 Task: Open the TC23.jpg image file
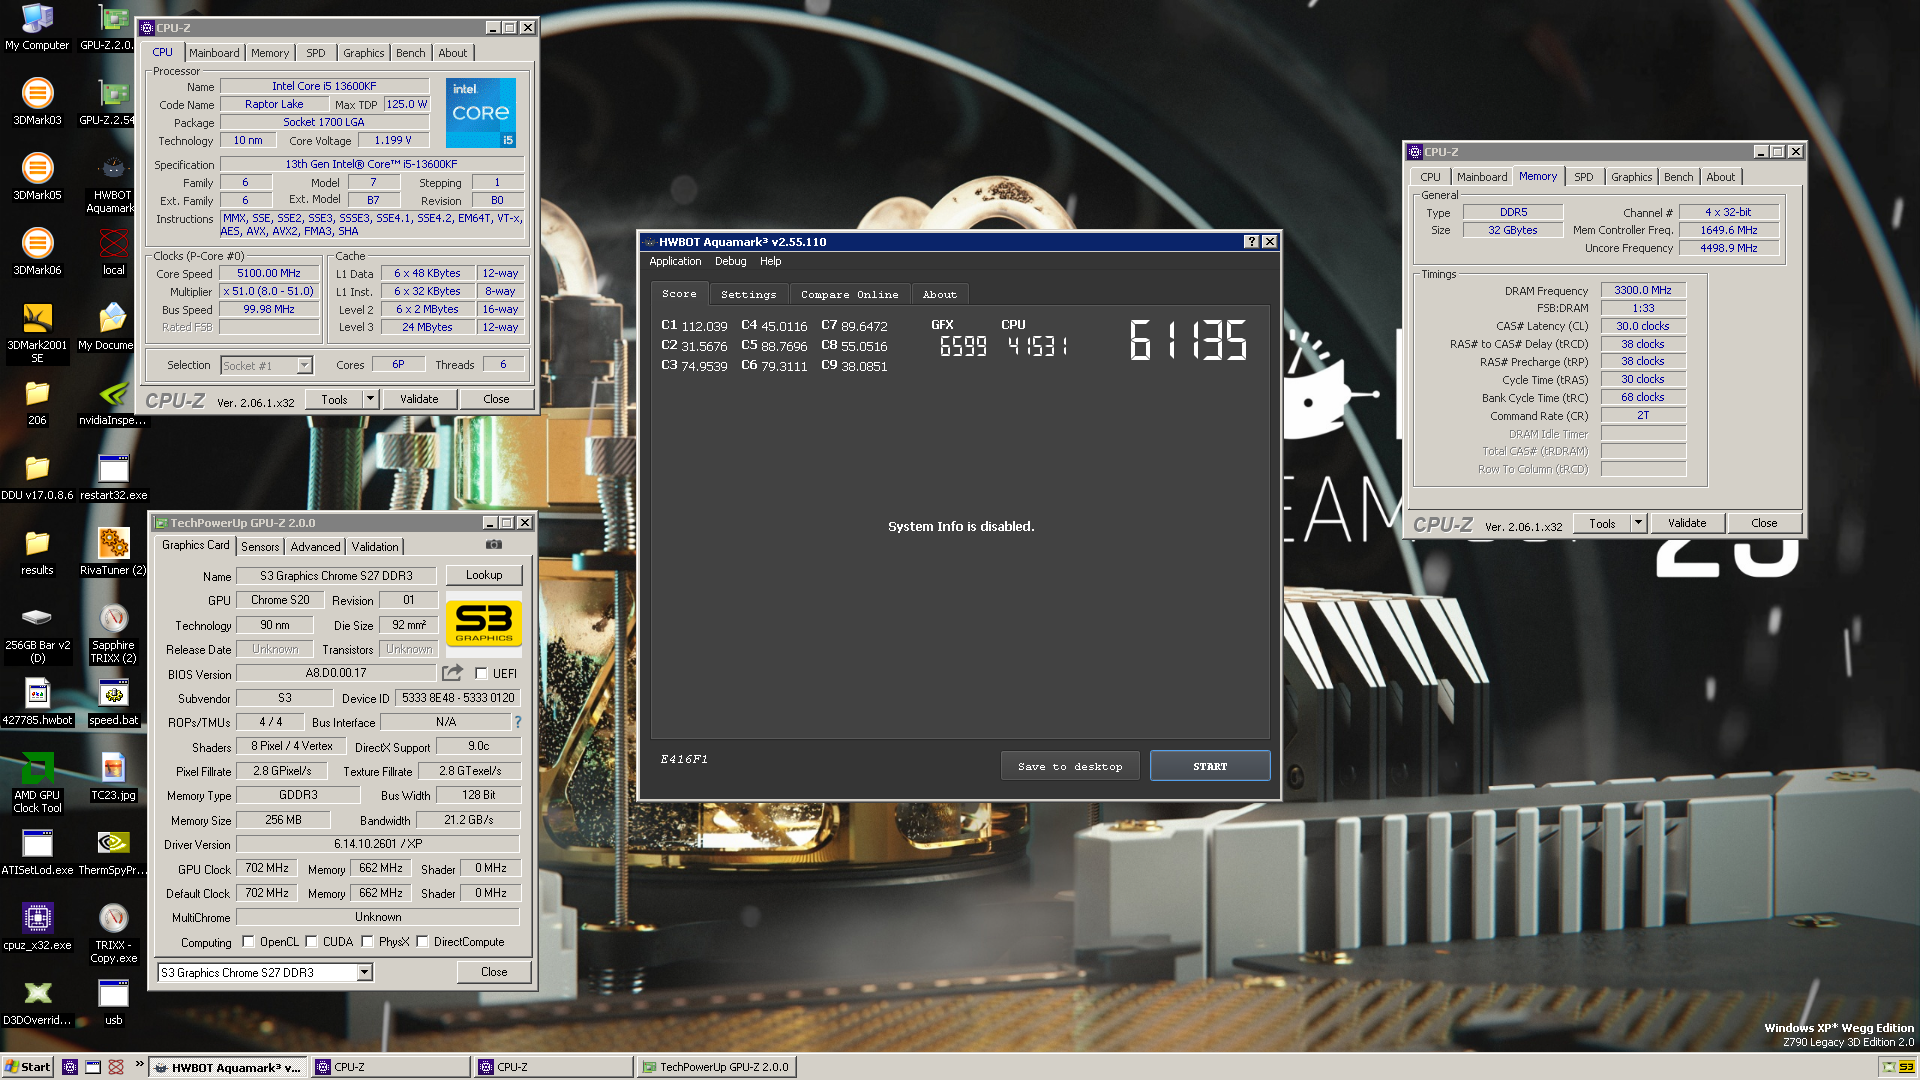point(113,776)
